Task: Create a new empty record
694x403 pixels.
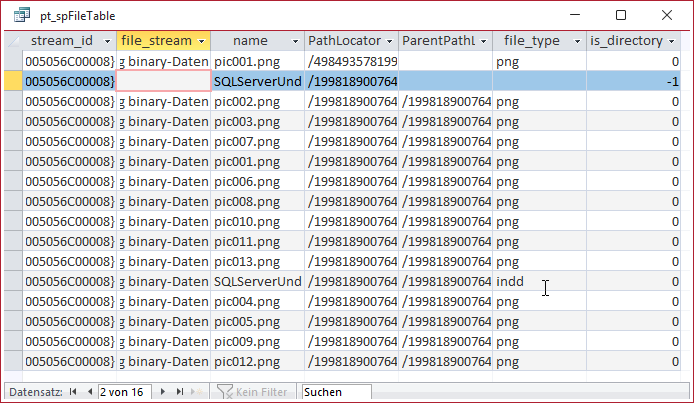Action: [x=197, y=391]
